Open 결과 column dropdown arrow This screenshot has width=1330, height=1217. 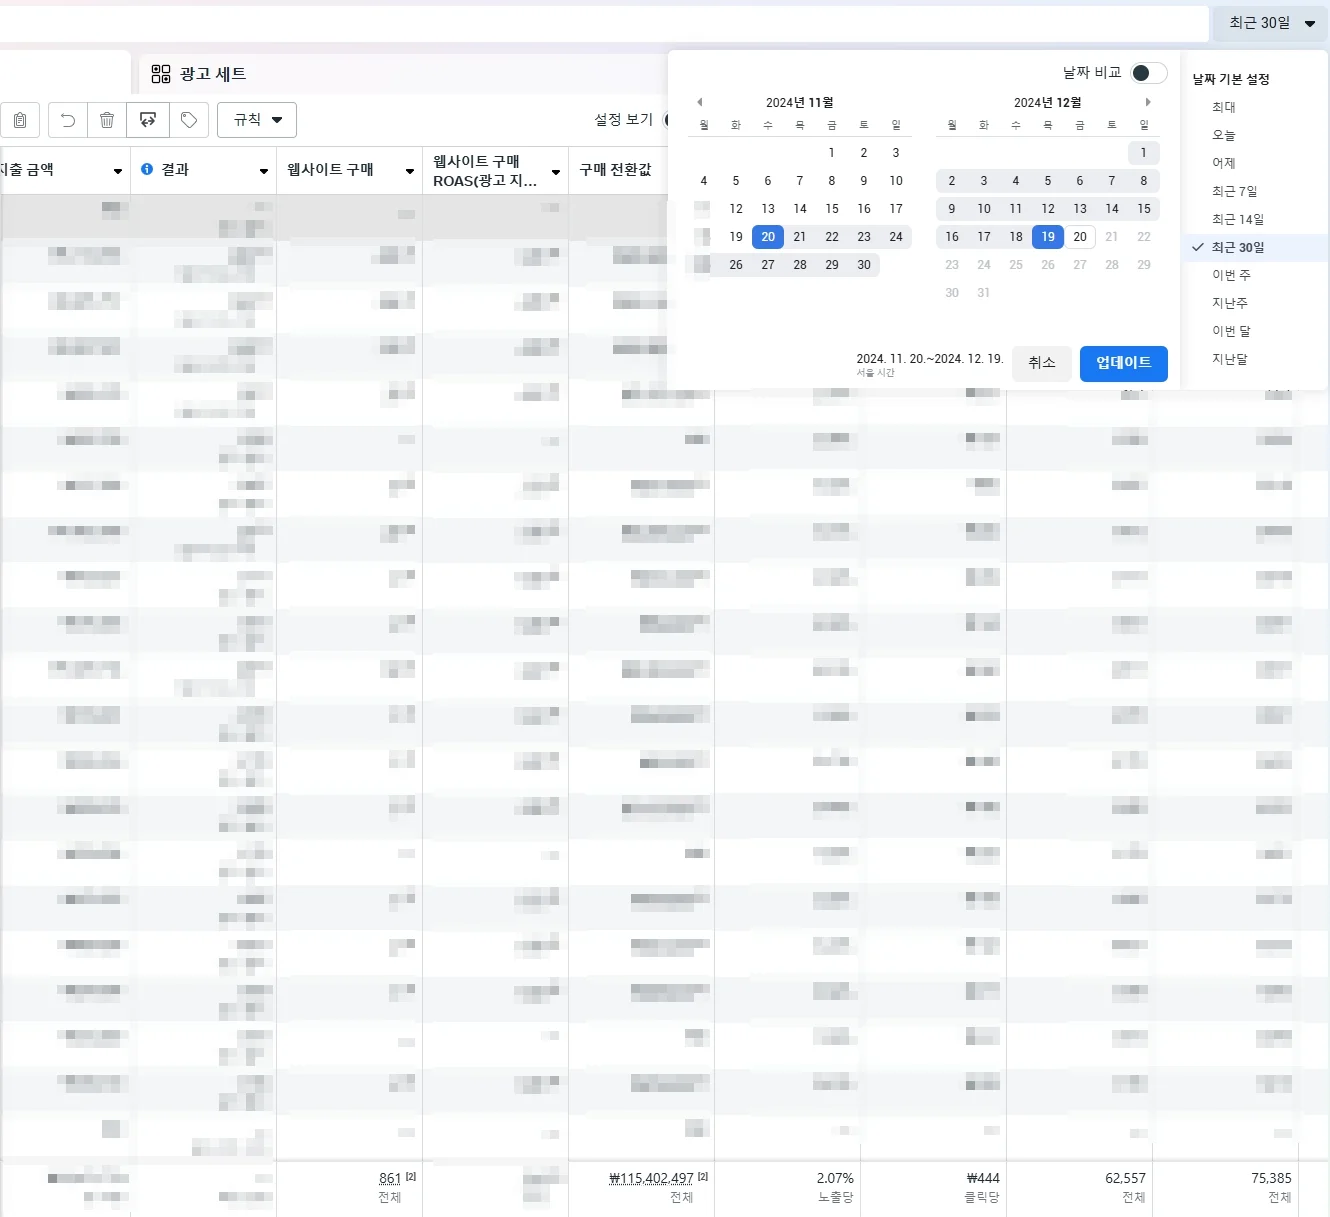(264, 171)
